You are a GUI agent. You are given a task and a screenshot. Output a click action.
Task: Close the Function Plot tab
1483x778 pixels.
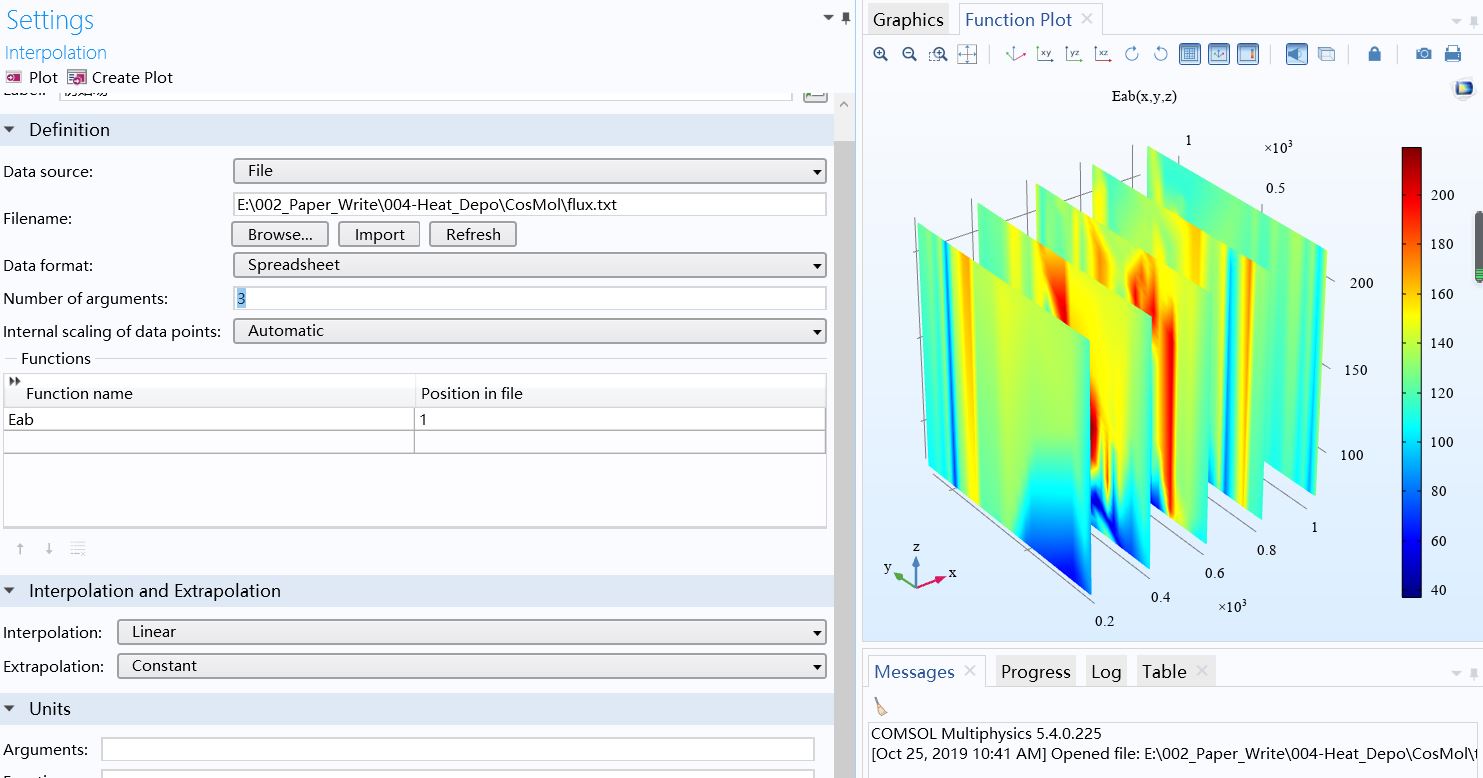[1087, 18]
